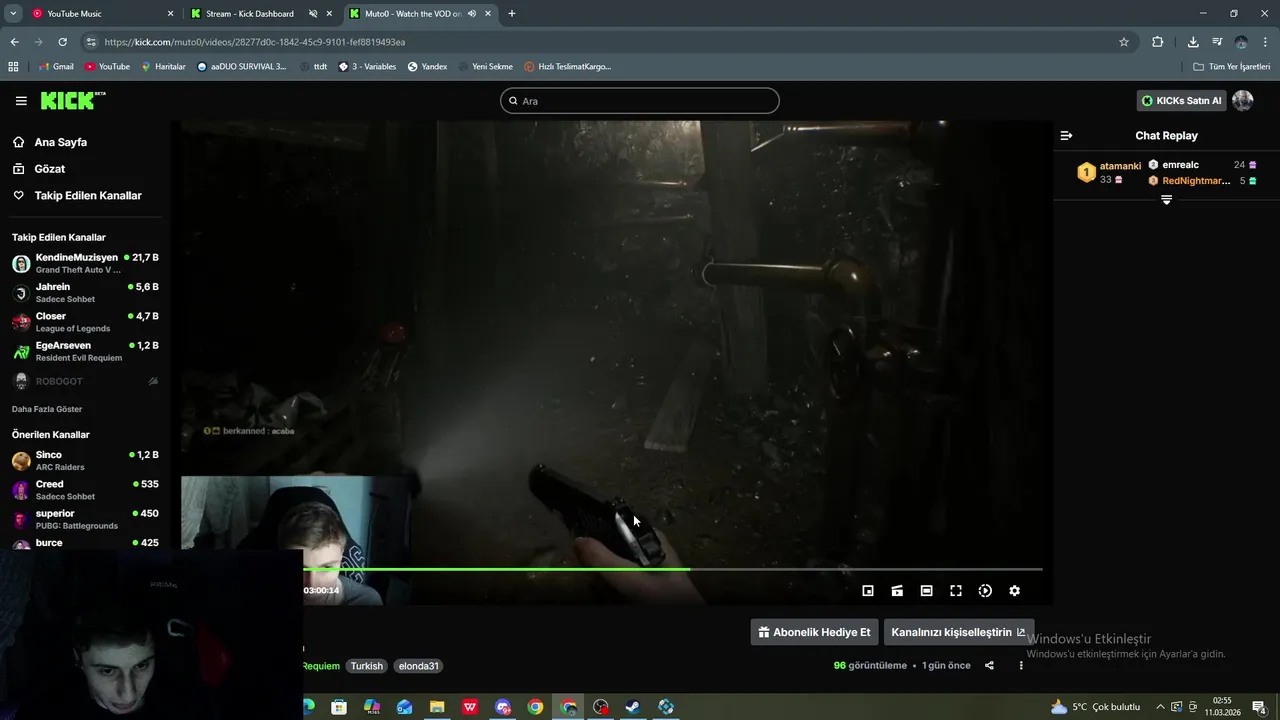Seek on the green video progress bar

coord(672,569)
